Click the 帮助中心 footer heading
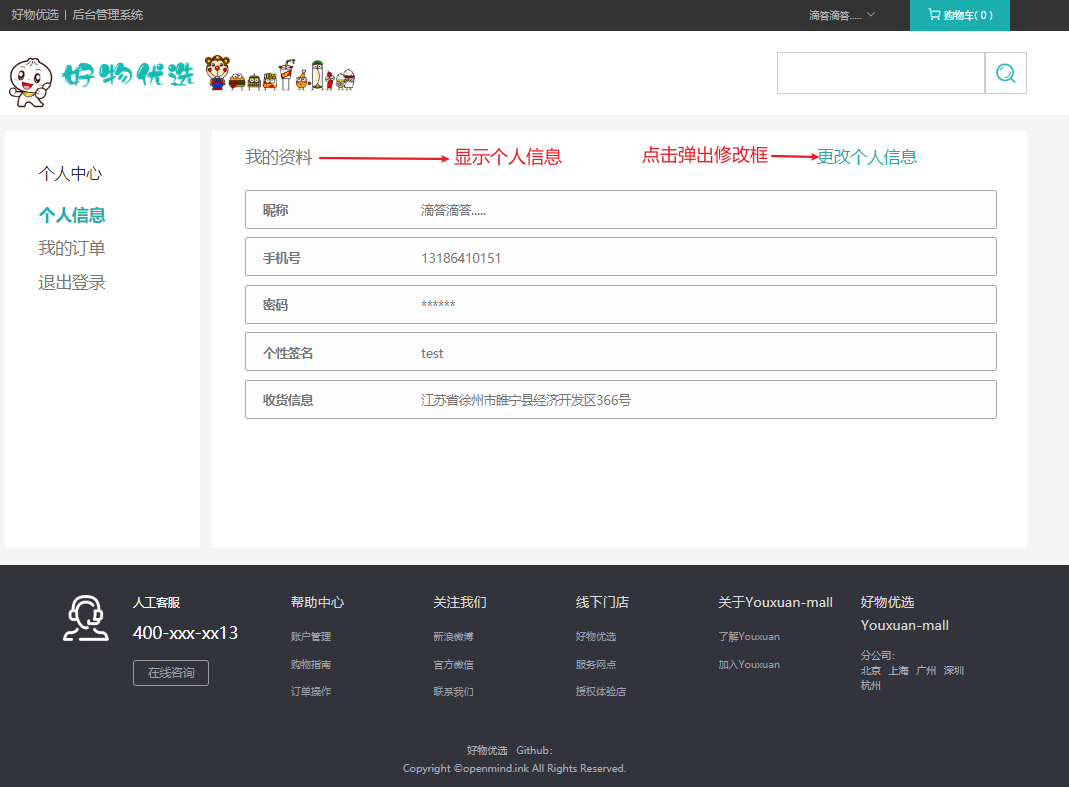This screenshot has width=1069, height=787. point(317,602)
